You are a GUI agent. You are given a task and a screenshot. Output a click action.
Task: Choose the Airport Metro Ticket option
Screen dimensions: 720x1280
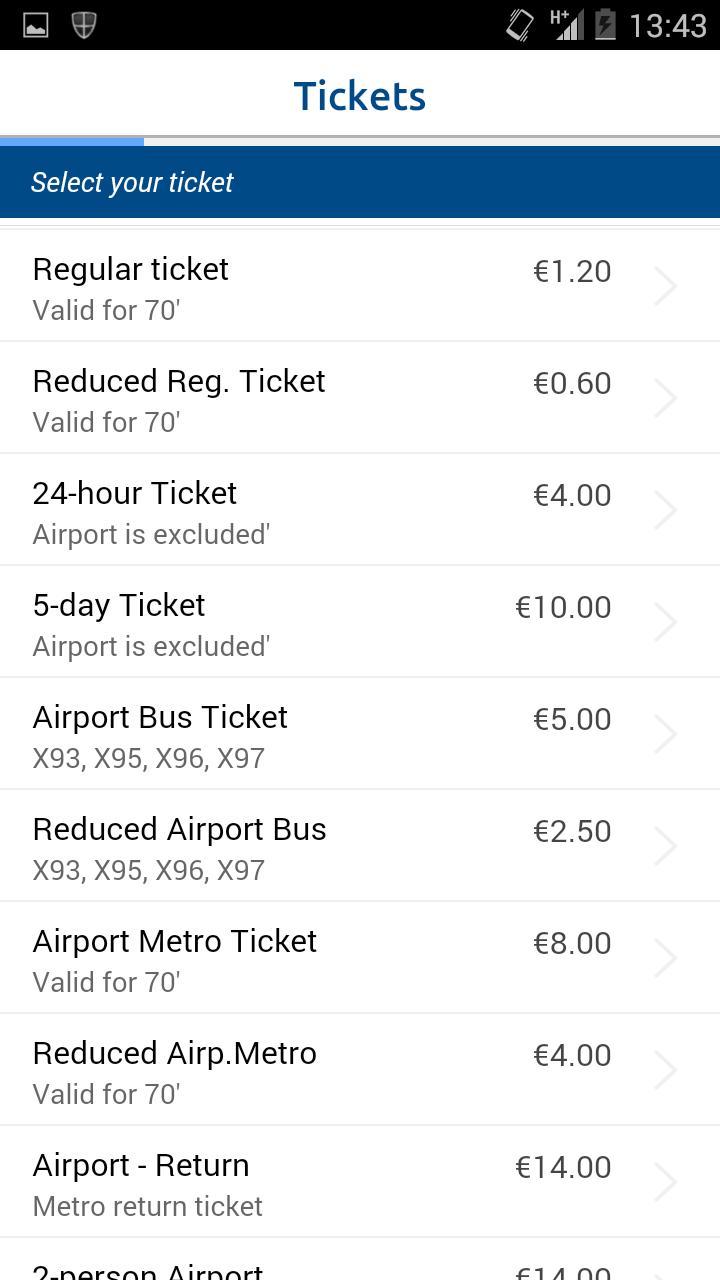pyautogui.click(x=175, y=958)
